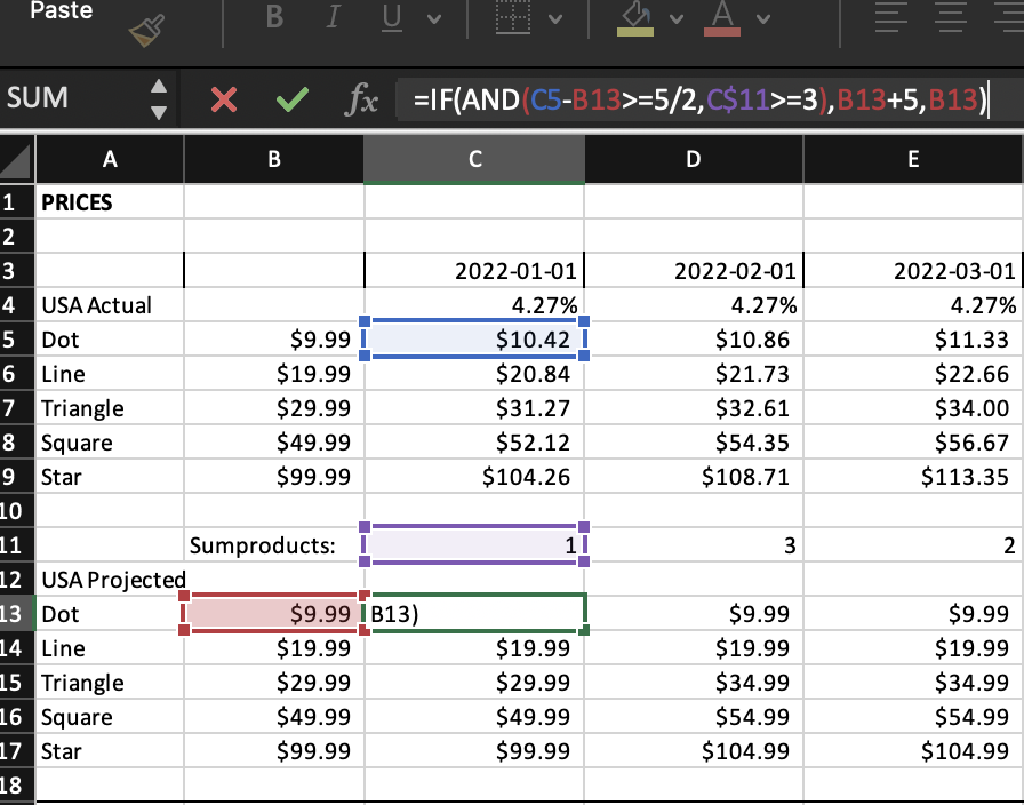Toggle center text alignment
Image resolution: width=1024 pixels, height=805 pixels.
click(x=950, y=18)
